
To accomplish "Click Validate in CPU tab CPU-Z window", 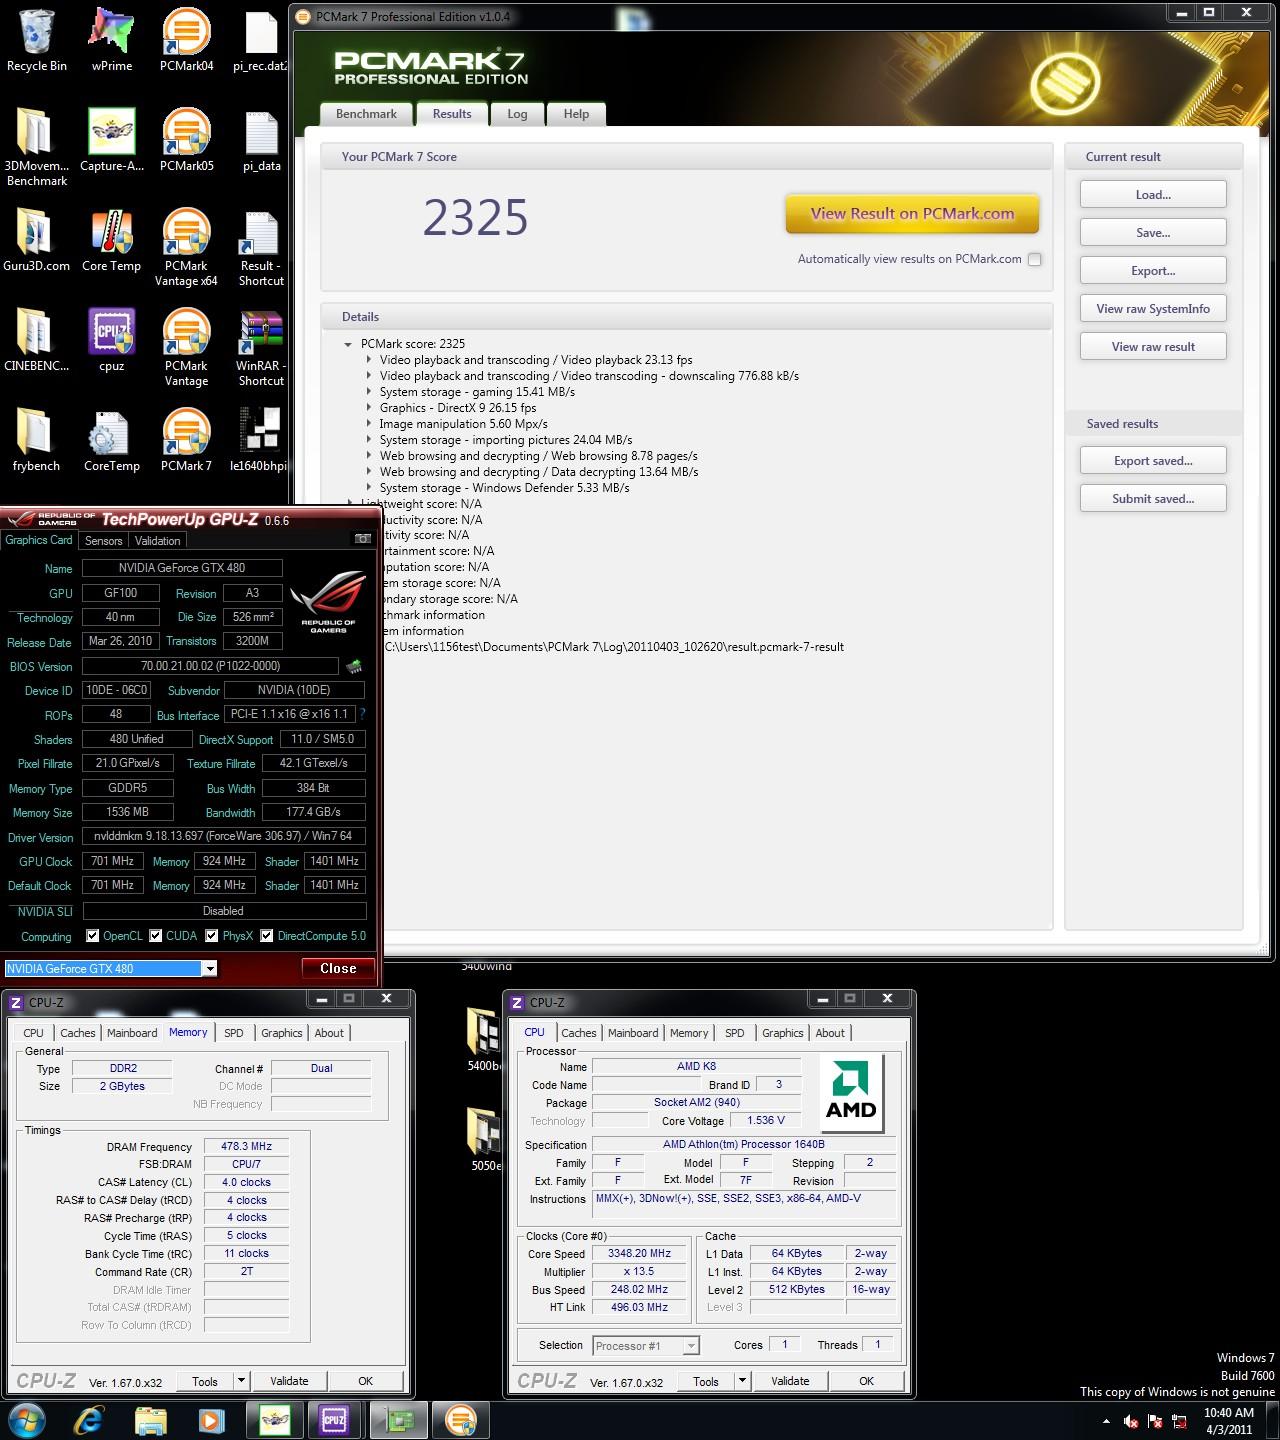I will pos(790,1381).
